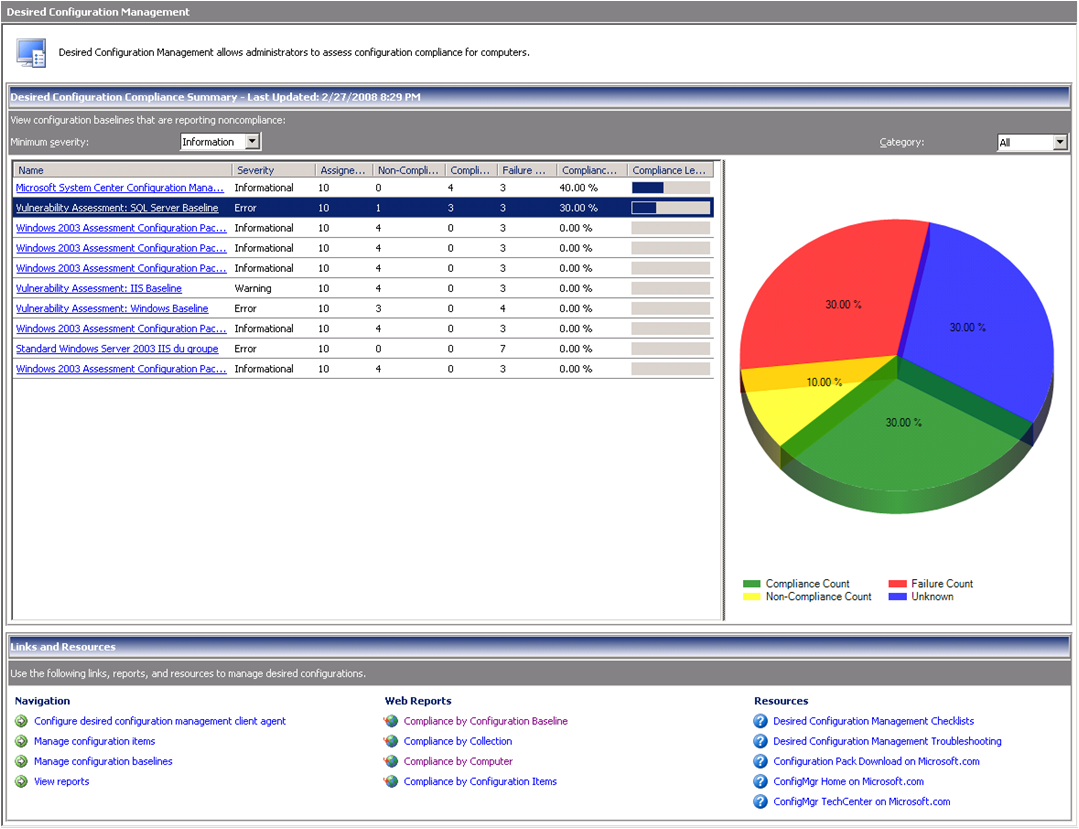This screenshot has height=829, width=1079.
Task: Sort the list by Severity column header
Action: [273, 170]
